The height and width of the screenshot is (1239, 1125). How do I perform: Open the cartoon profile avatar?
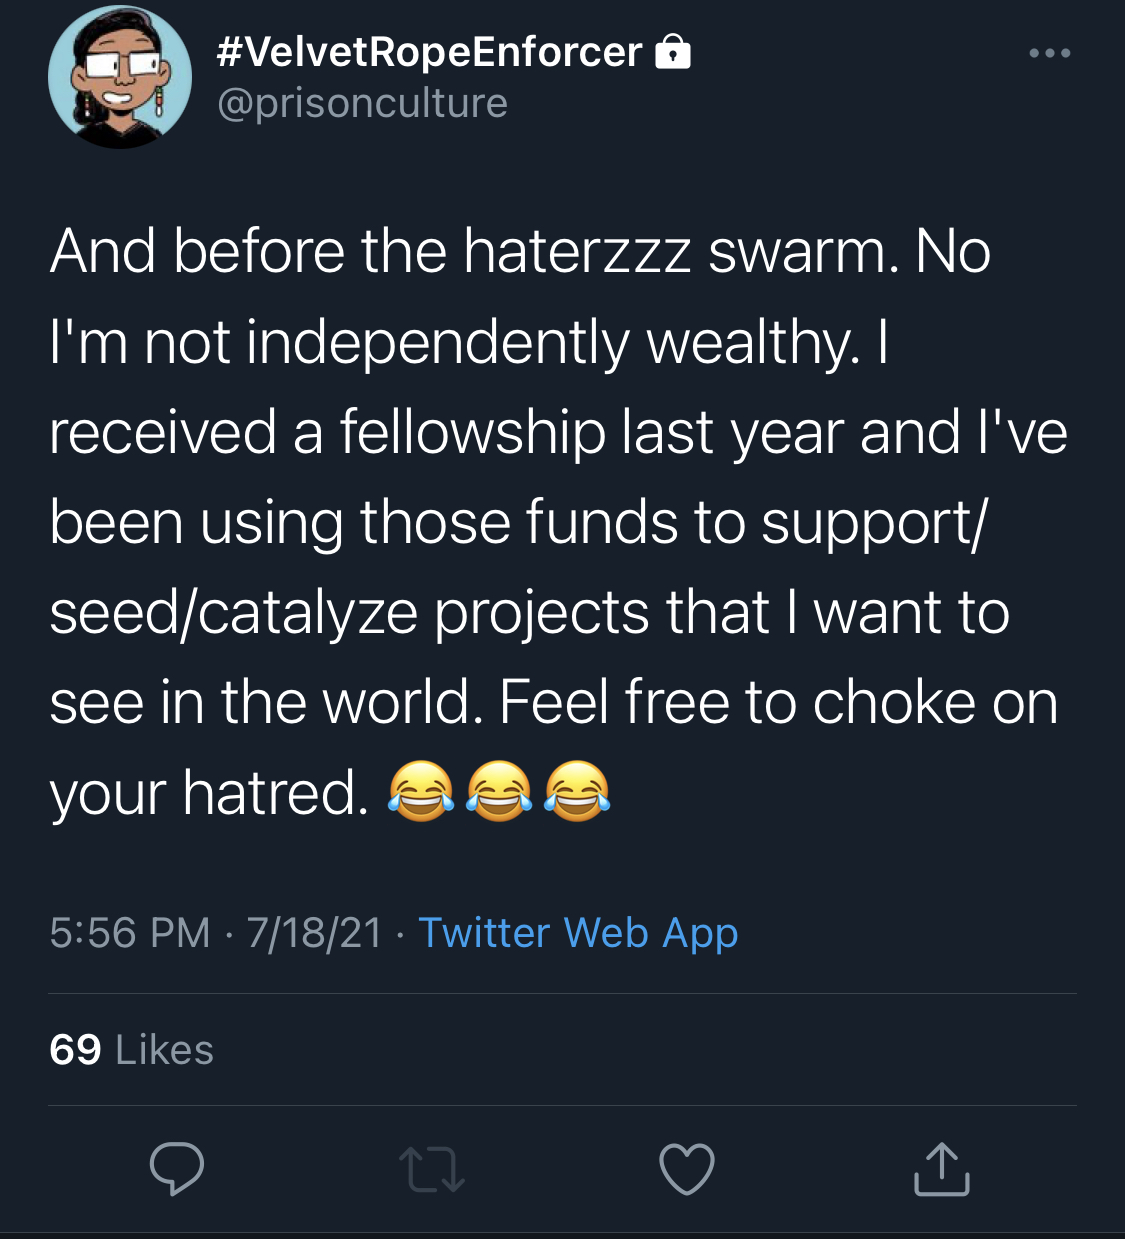tap(120, 77)
